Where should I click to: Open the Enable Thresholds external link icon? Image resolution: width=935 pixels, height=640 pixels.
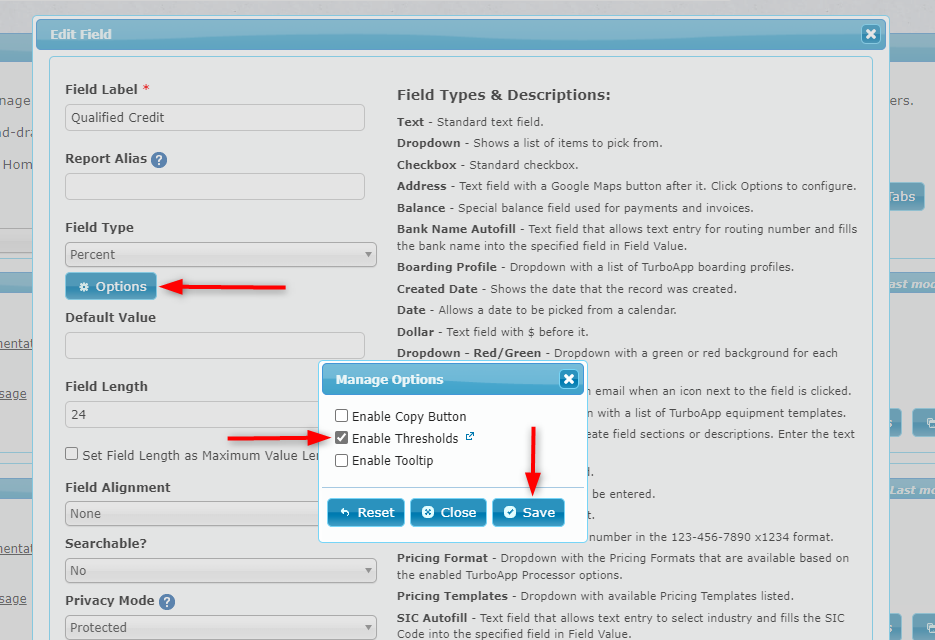click(470, 437)
